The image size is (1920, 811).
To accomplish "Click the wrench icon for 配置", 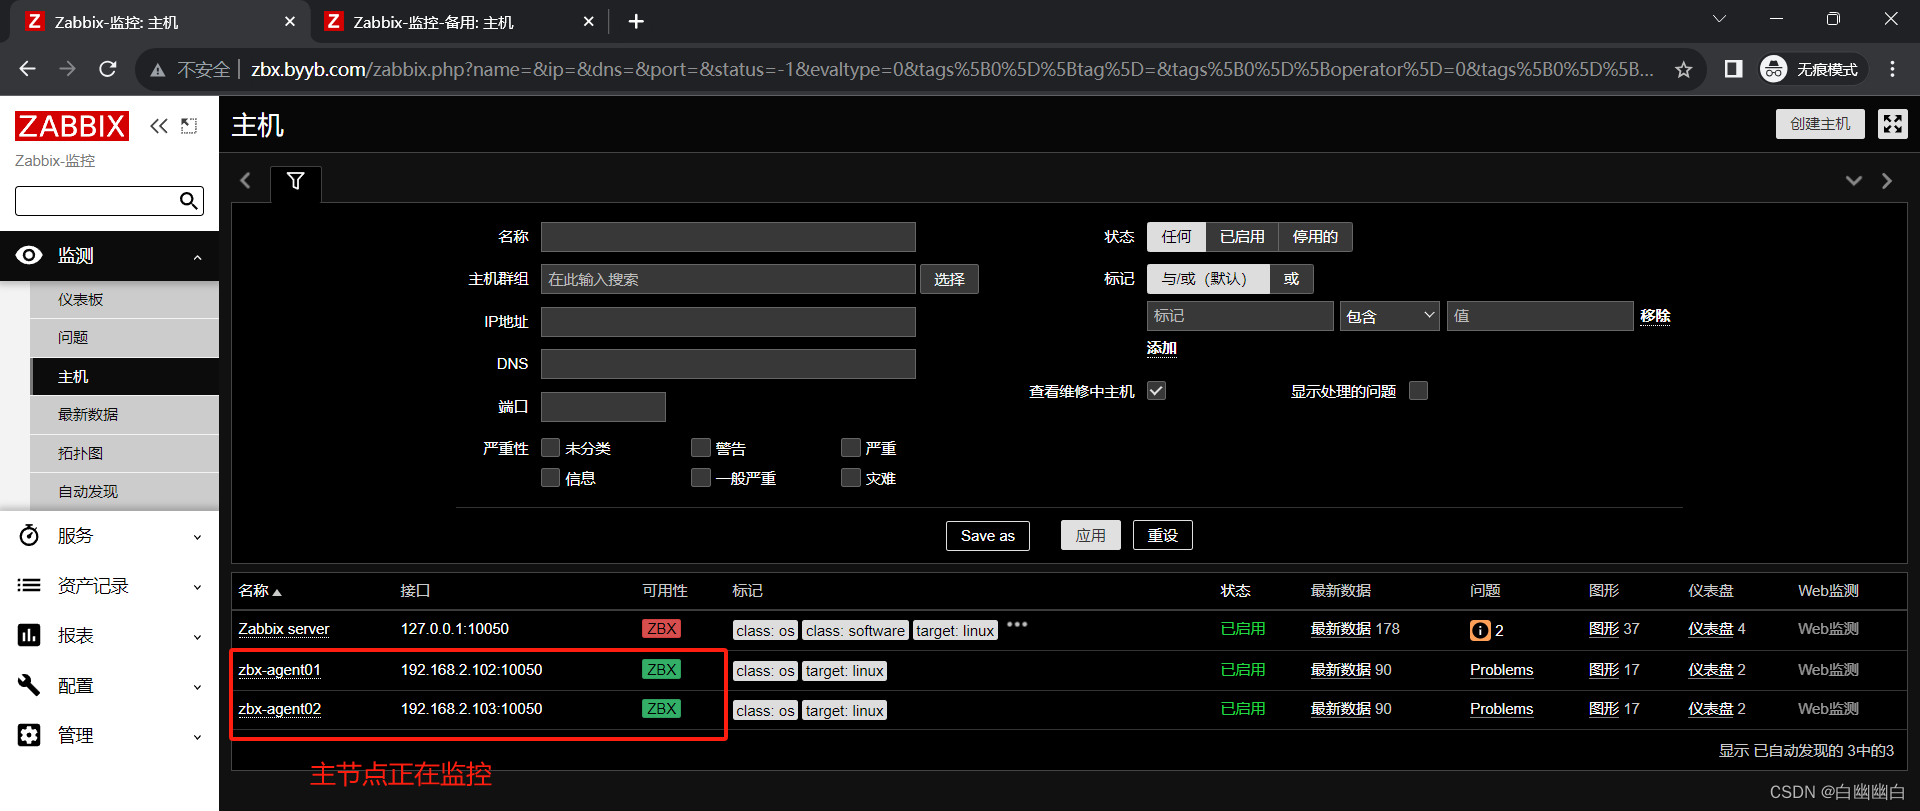I will tap(29, 685).
